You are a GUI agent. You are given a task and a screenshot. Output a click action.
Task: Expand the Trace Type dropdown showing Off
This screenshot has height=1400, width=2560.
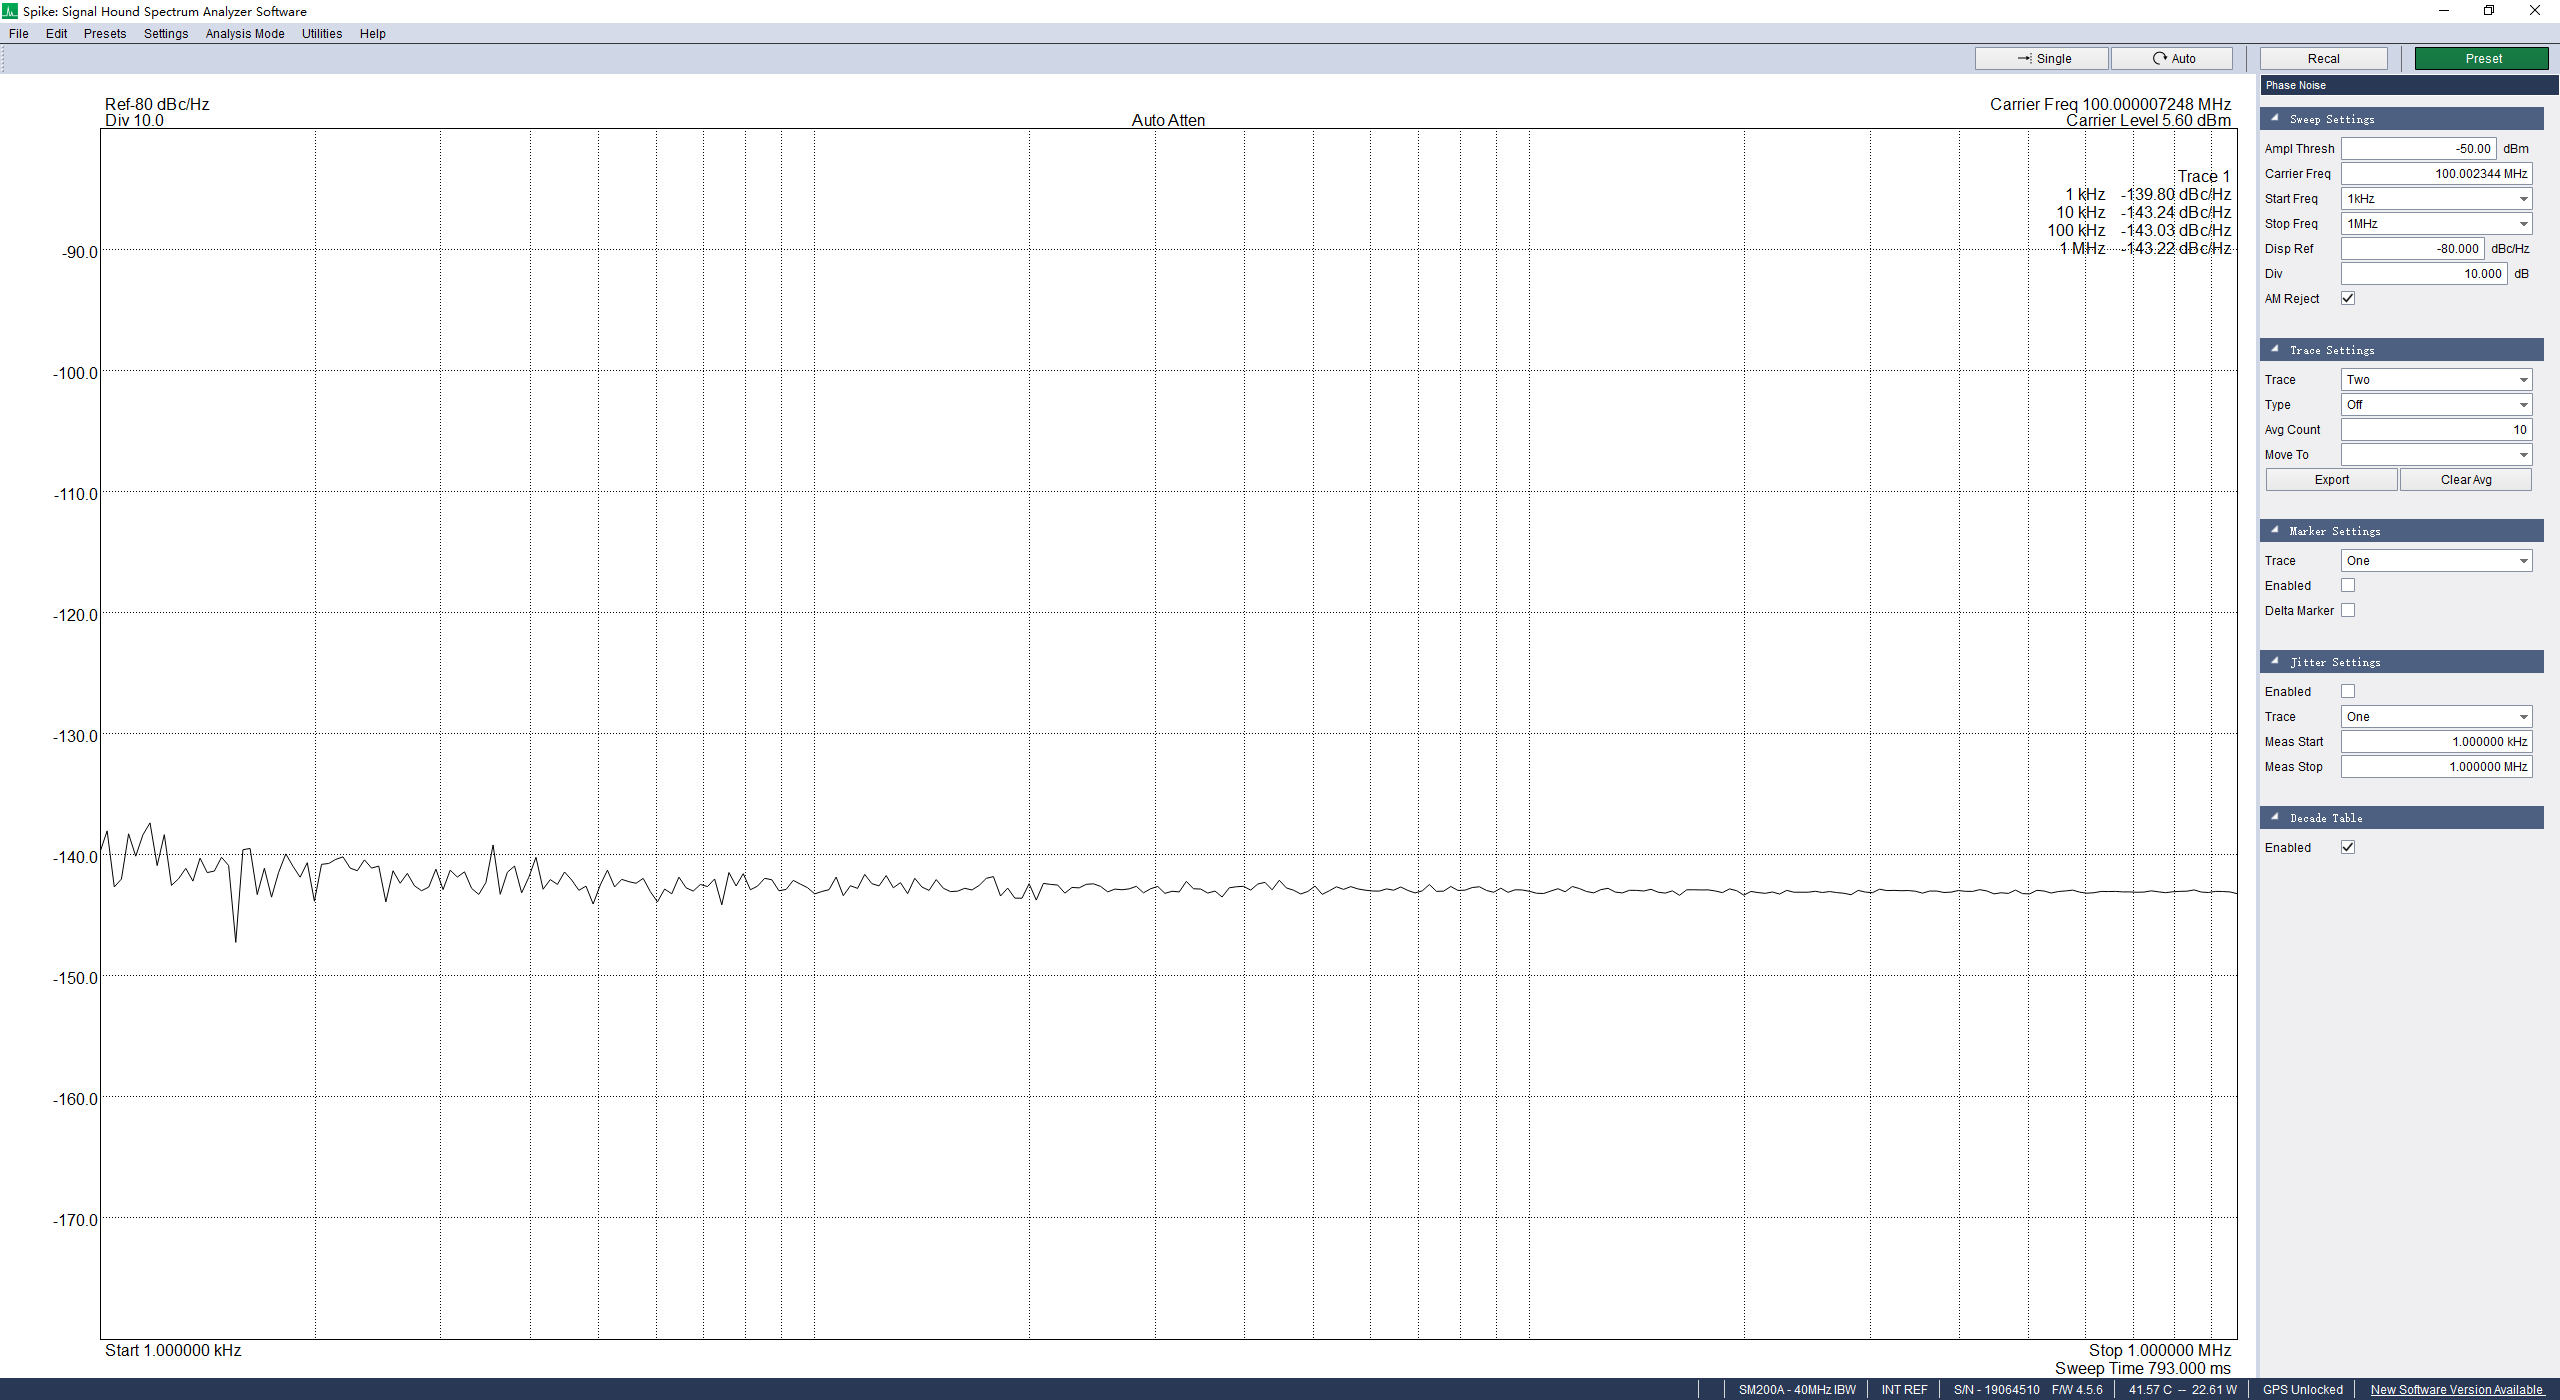pos(2436,405)
